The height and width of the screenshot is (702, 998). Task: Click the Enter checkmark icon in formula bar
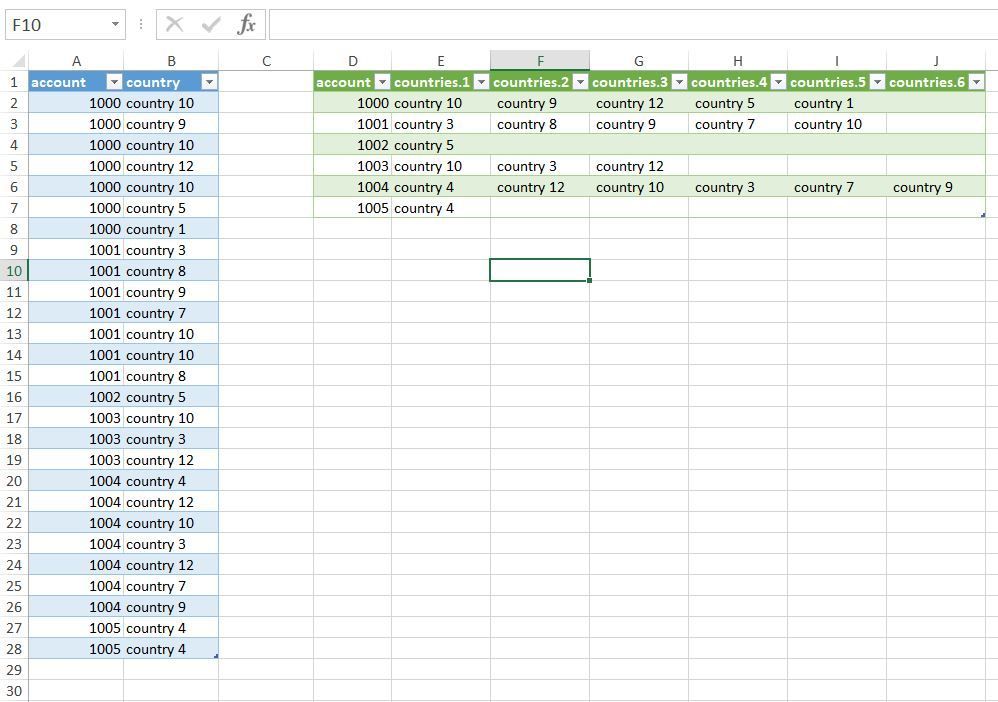[211, 25]
